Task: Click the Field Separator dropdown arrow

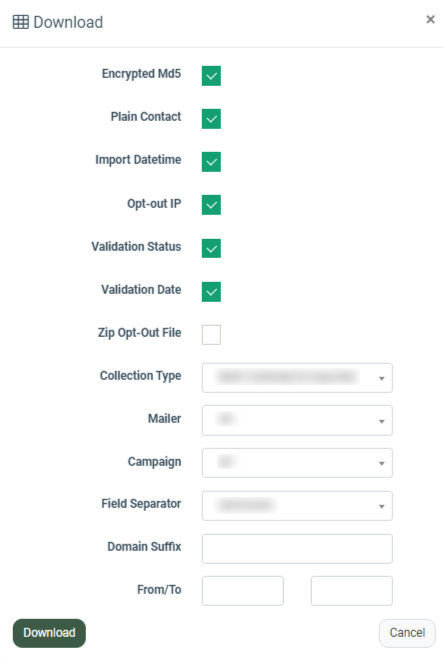Action: tap(381, 506)
